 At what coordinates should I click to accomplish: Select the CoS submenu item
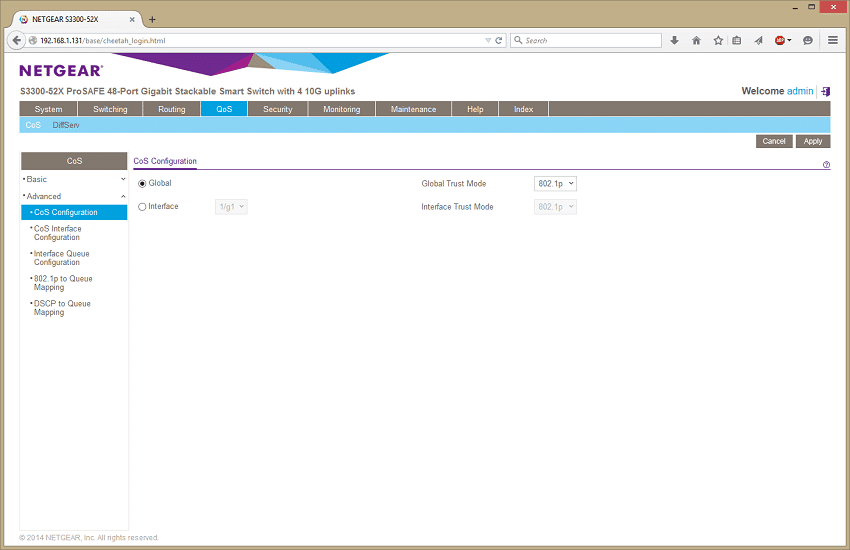33,125
